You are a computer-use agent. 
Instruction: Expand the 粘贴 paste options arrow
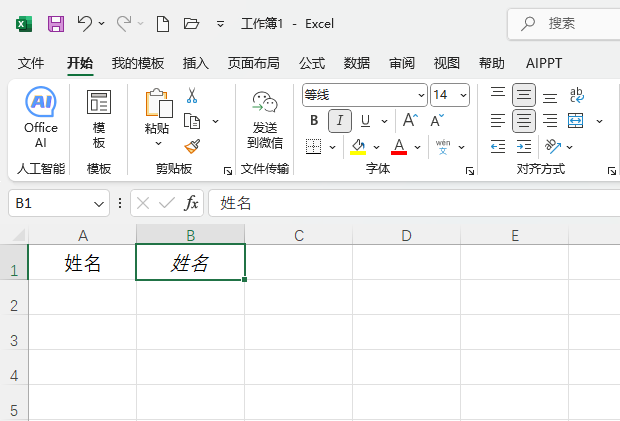tap(158, 143)
